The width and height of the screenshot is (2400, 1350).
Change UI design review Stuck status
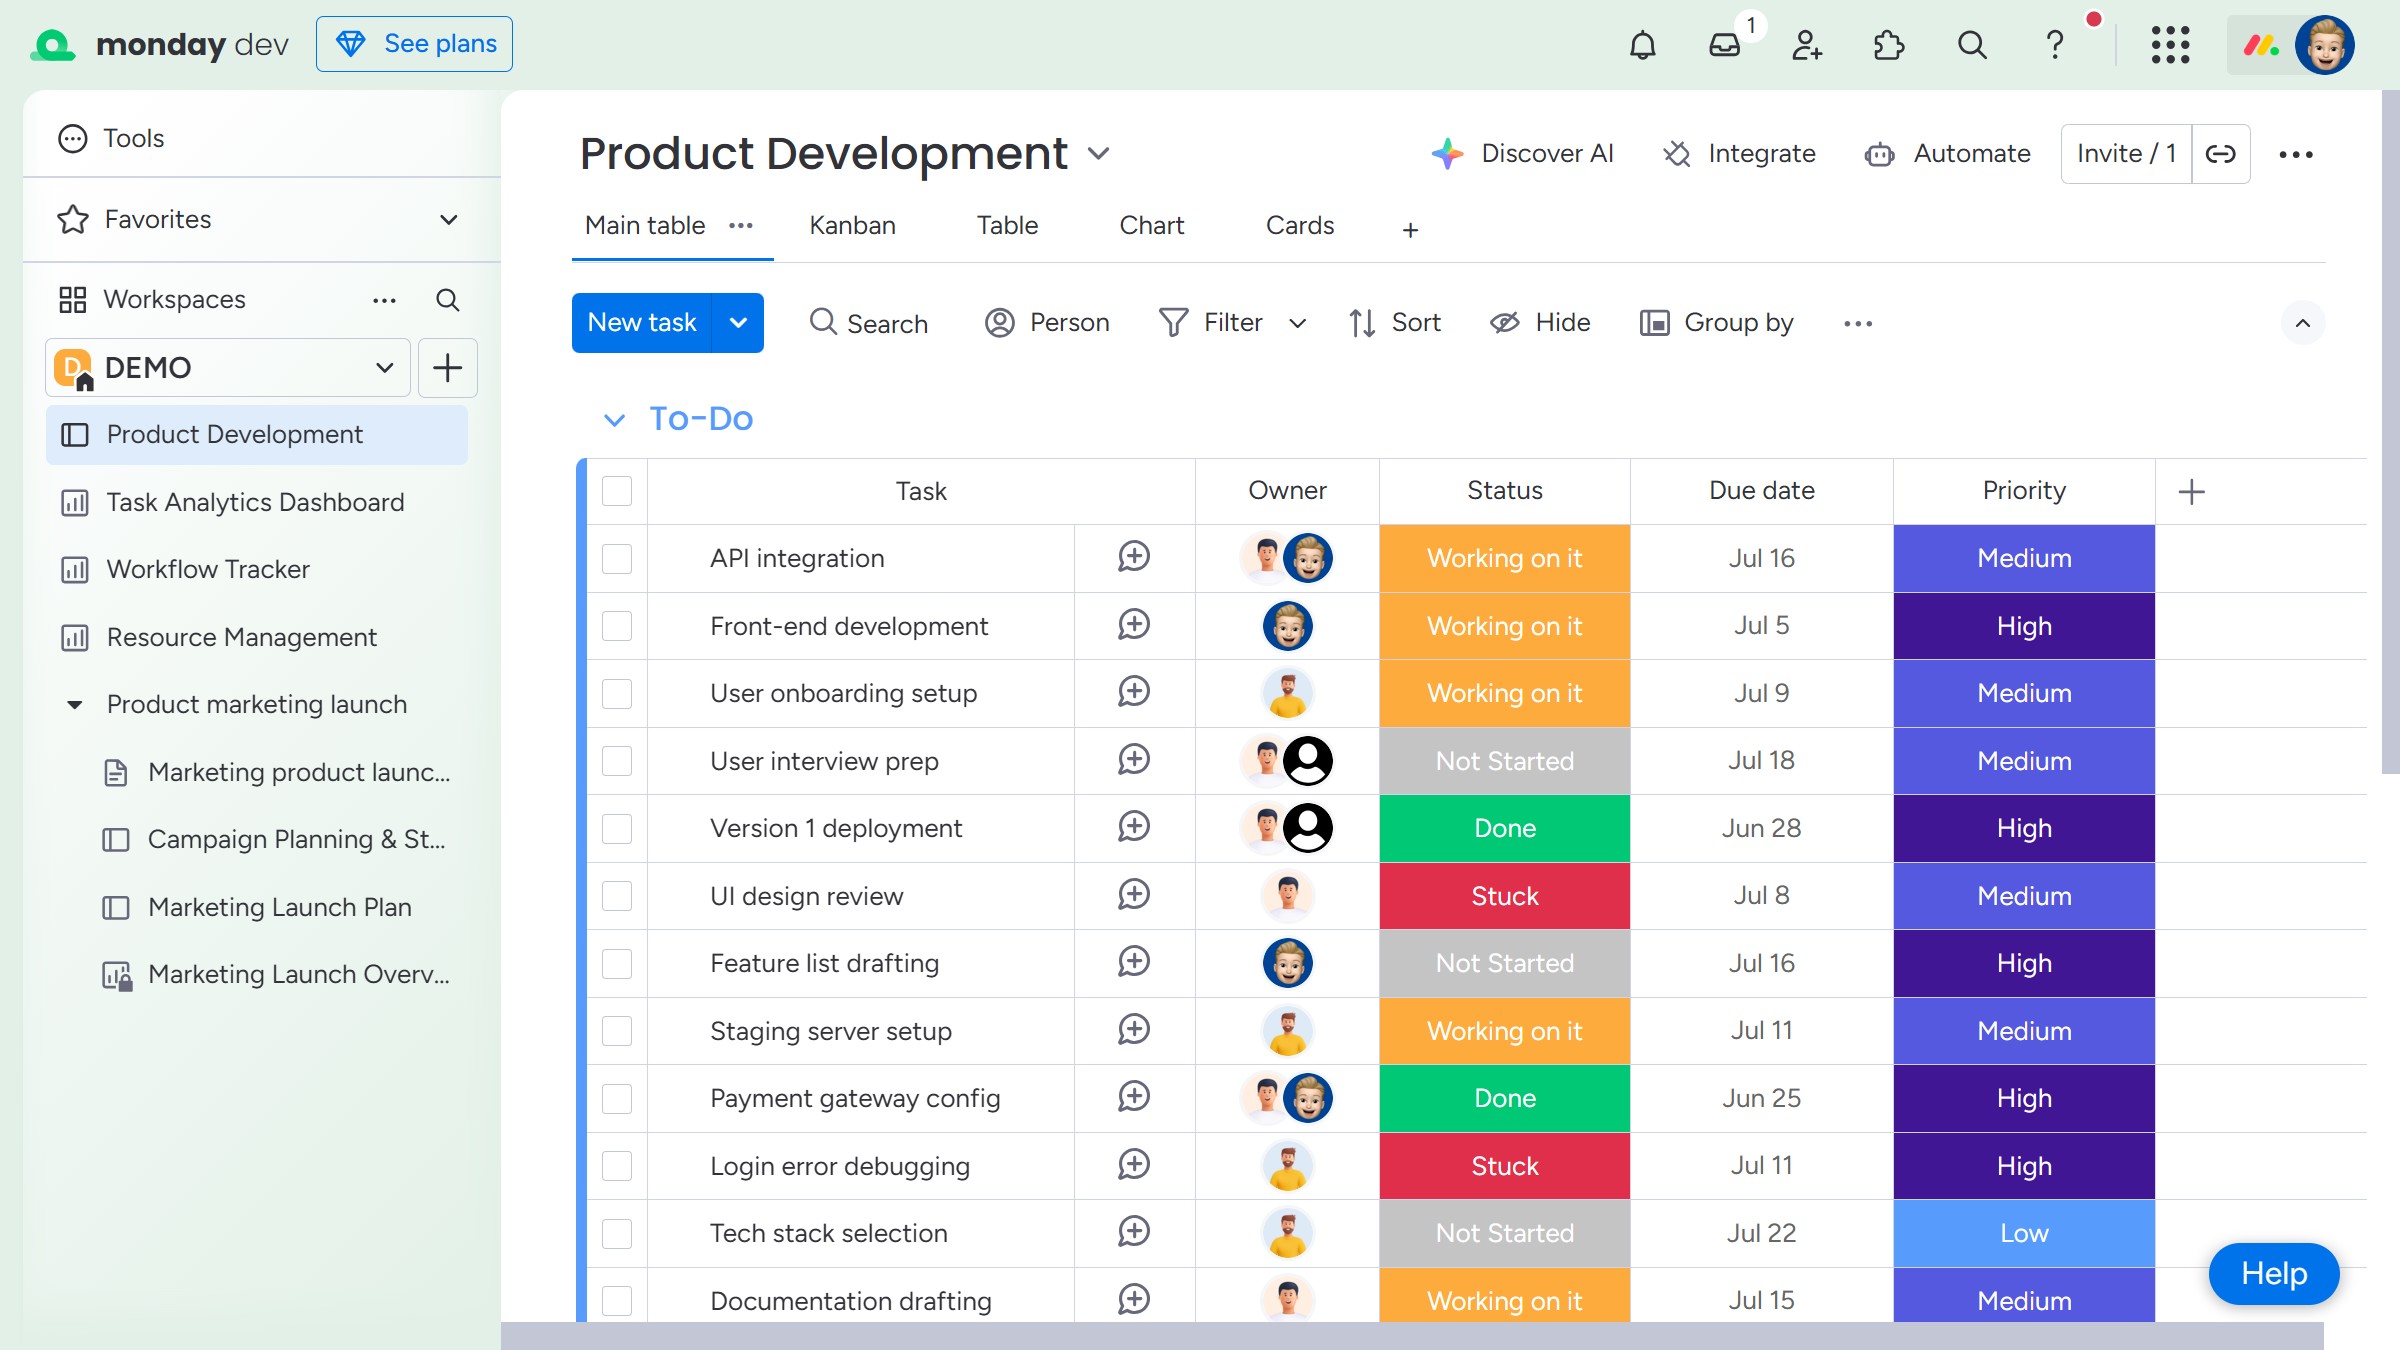point(1505,896)
